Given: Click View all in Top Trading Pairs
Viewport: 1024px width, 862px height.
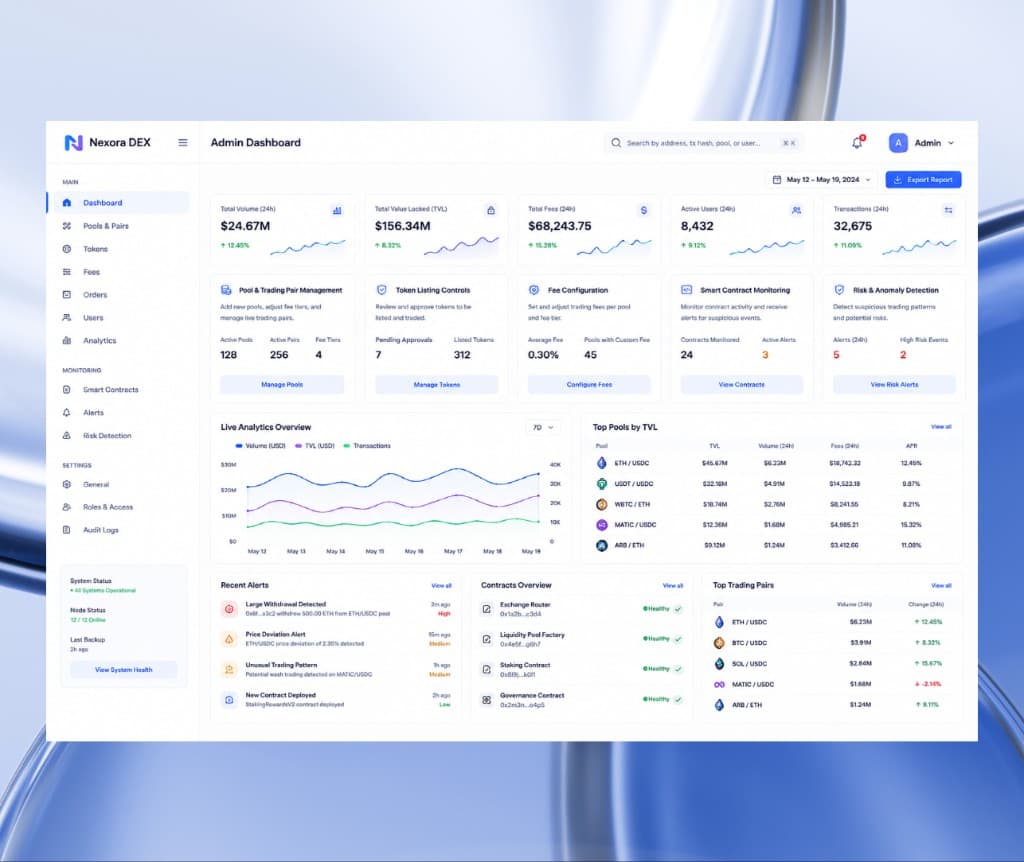Looking at the screenshot, I should click(941, 586).
